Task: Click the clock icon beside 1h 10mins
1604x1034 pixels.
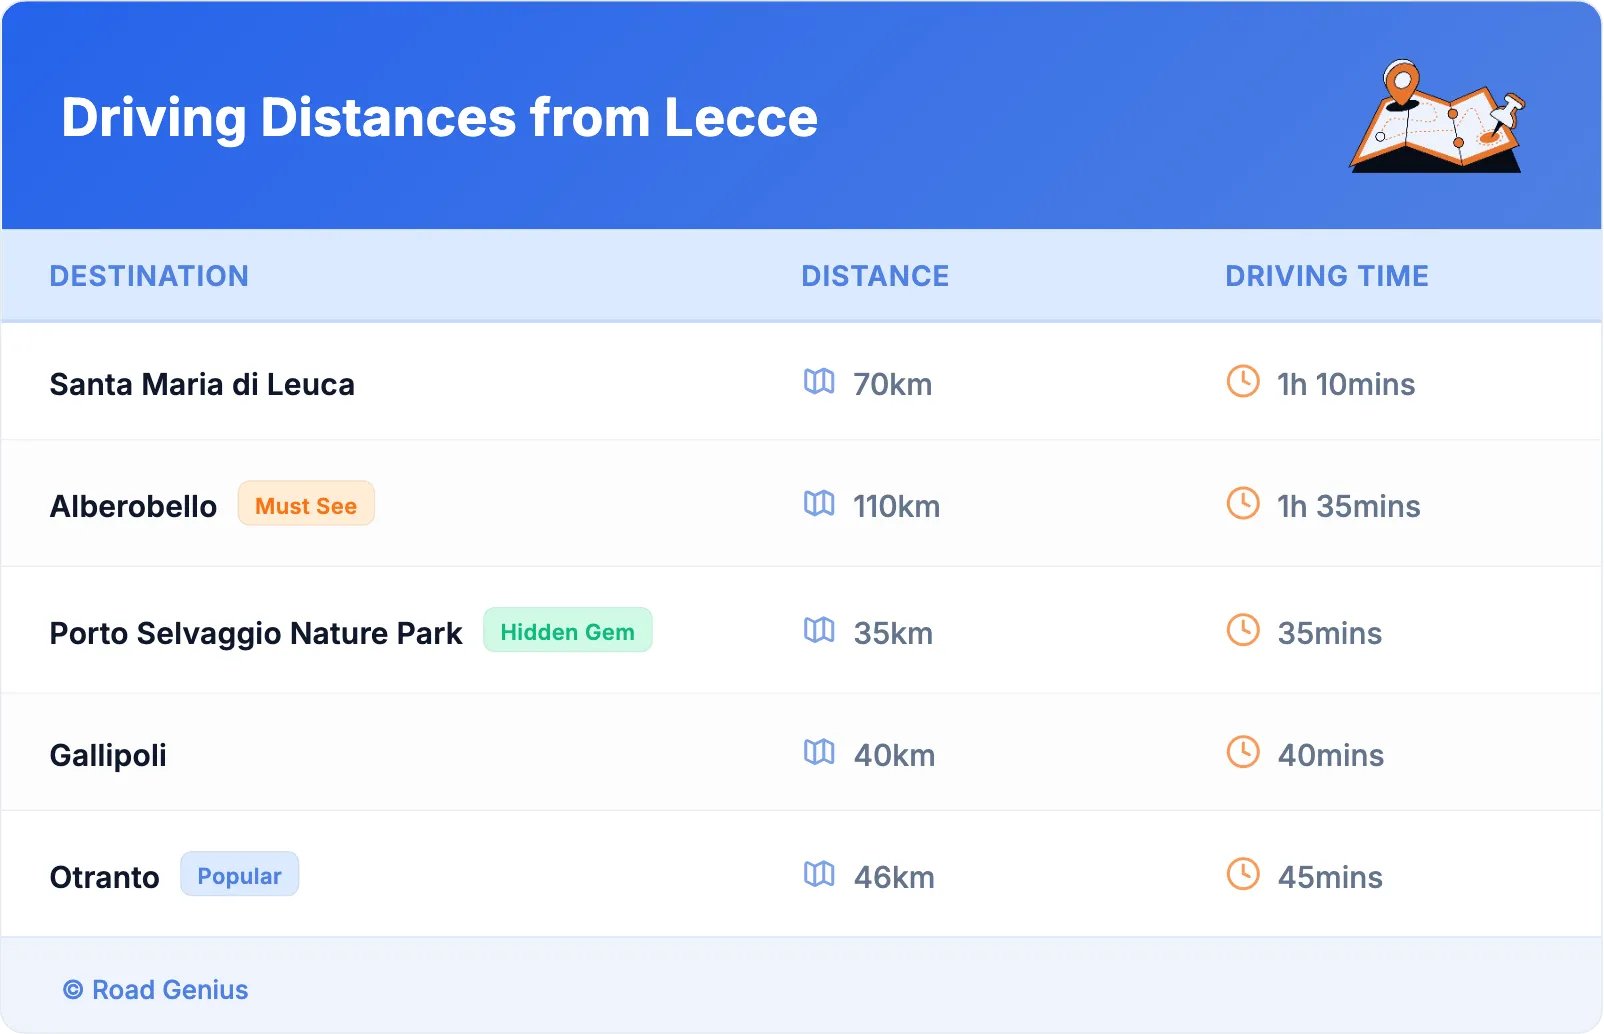Action: (x=1243, y=381)
